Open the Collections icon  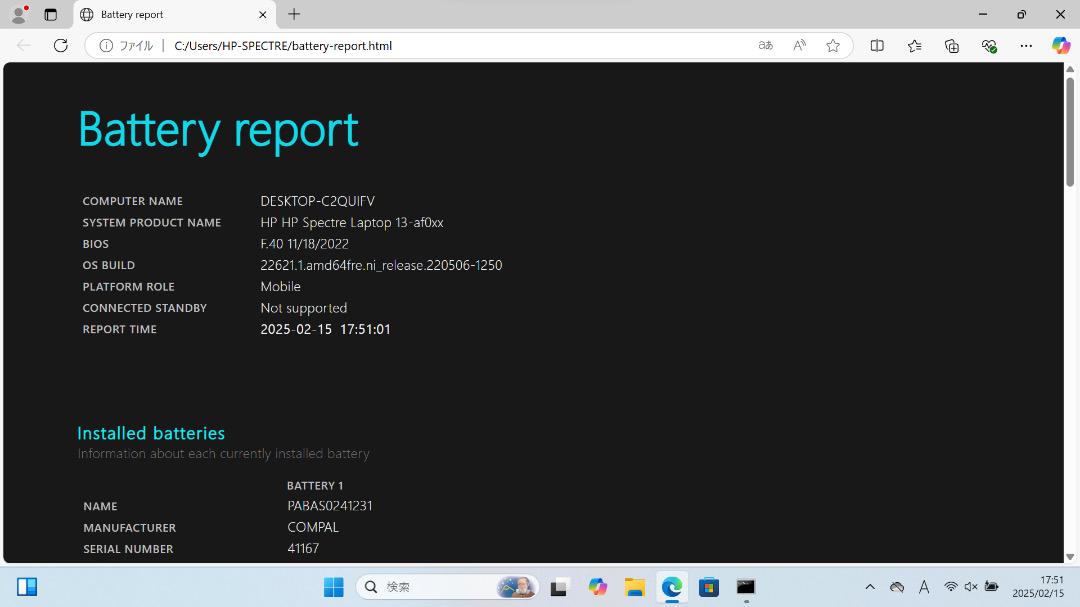coord(951,45)
